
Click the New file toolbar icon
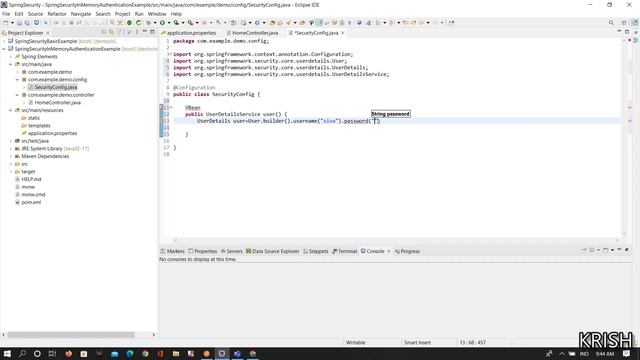tap(6, 23)
